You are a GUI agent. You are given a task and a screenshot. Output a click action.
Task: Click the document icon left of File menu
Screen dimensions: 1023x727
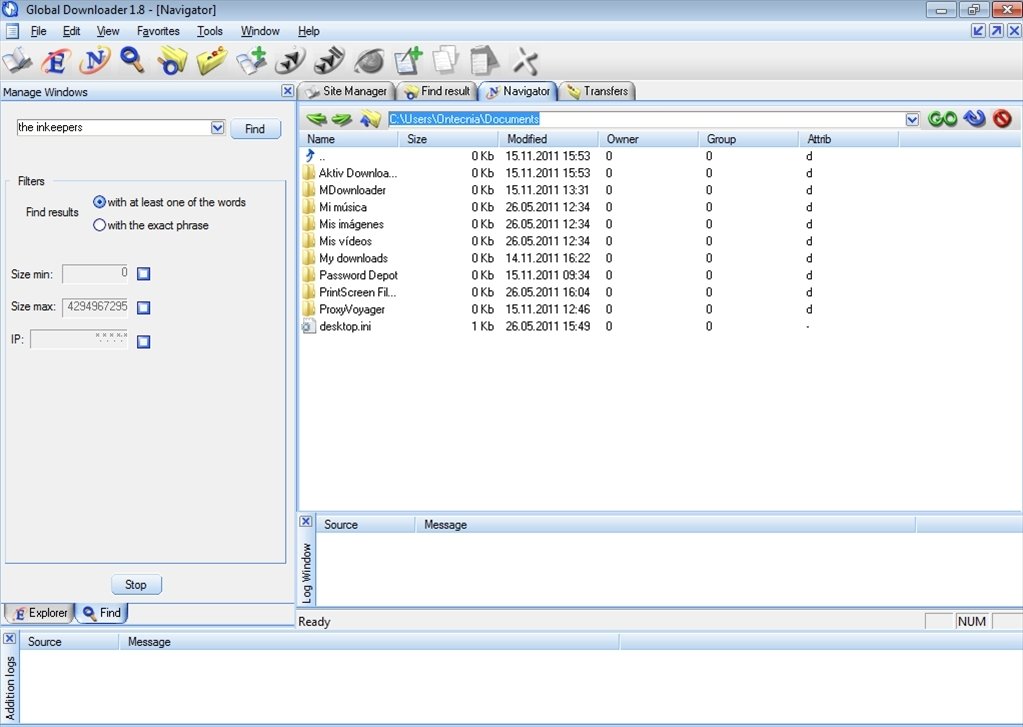coord(12,31)
